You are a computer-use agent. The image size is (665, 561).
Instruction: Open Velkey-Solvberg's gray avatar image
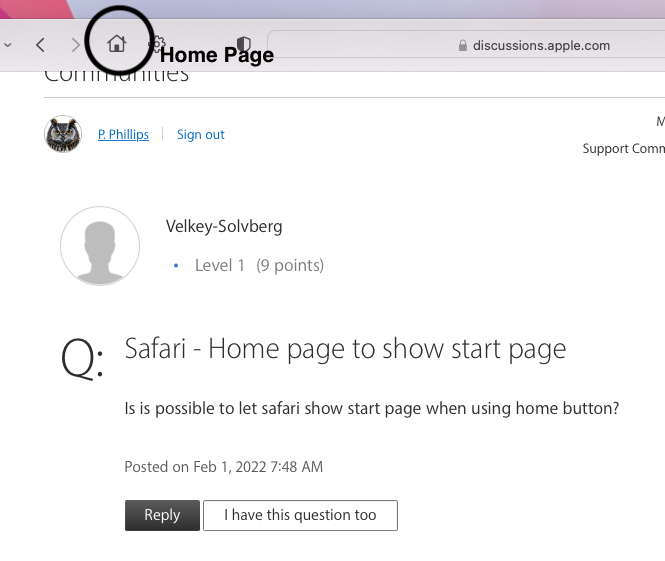[100, 246]
